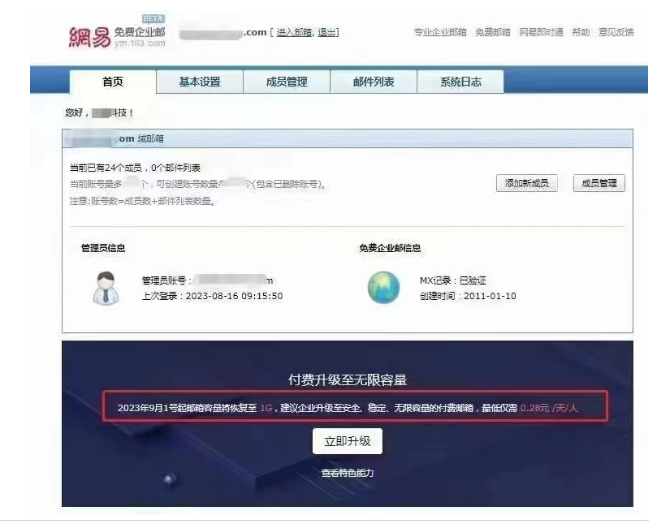Select the 上次登录 timestamp text

pos(212,296)
